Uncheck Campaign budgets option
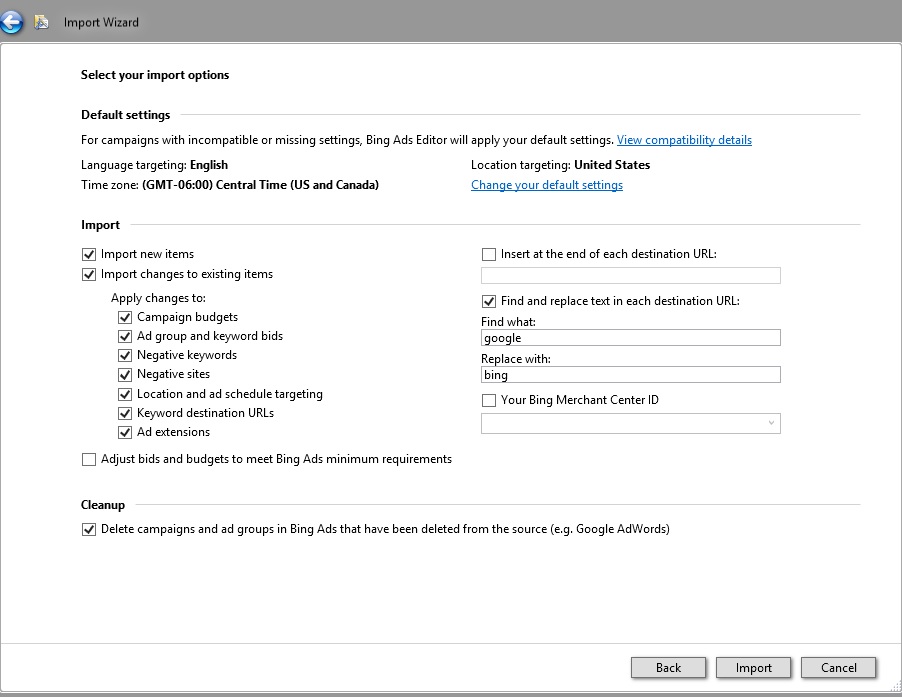Screen dimensions: 902x697 [x=125, y=318]
